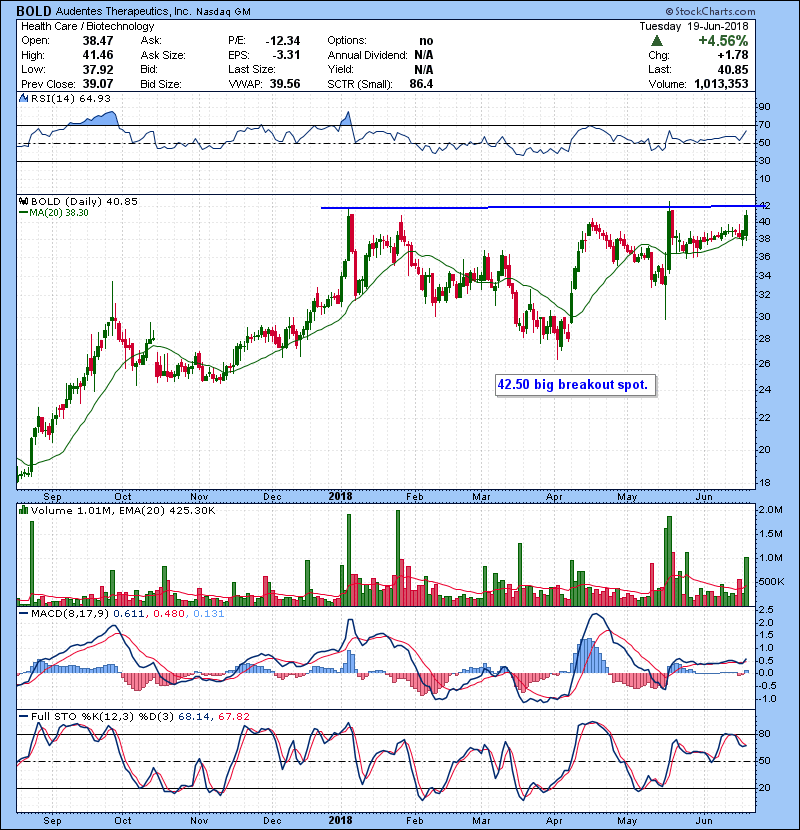800x830 pixels.
Task: Click the Jun label on the bottom axis
Action: tap(704, 820)
